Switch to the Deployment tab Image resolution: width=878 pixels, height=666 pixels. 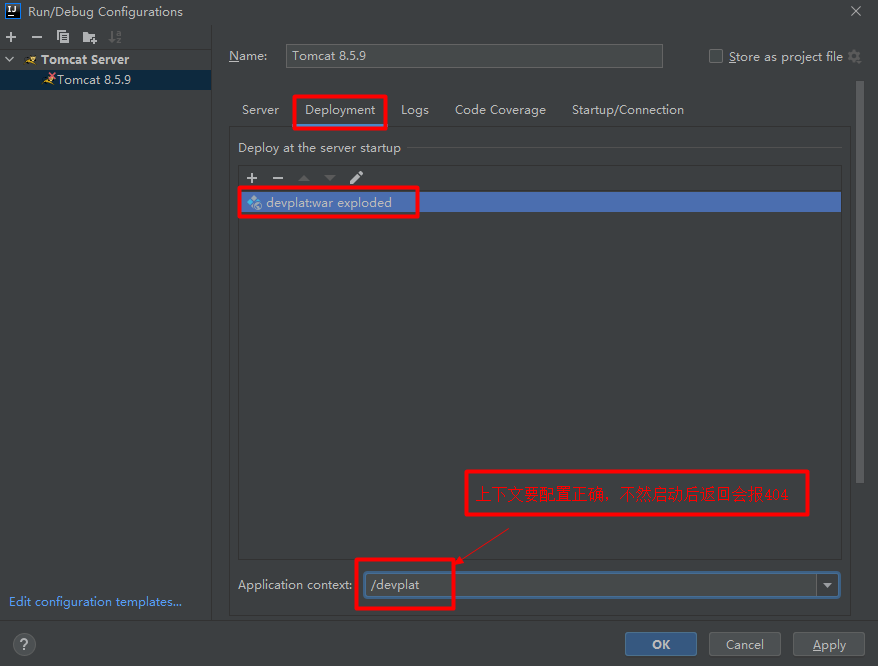tap(340, 110)
